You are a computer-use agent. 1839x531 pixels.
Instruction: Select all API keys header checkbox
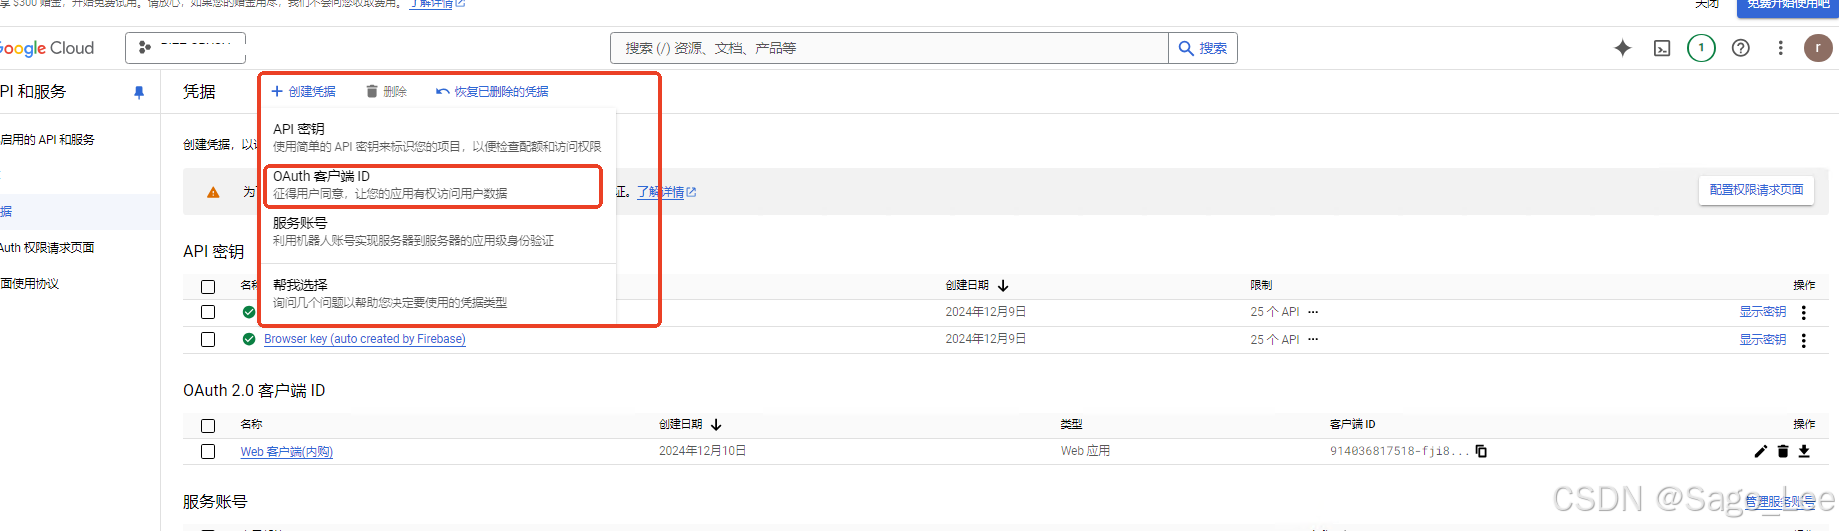[x=208, y=287]
